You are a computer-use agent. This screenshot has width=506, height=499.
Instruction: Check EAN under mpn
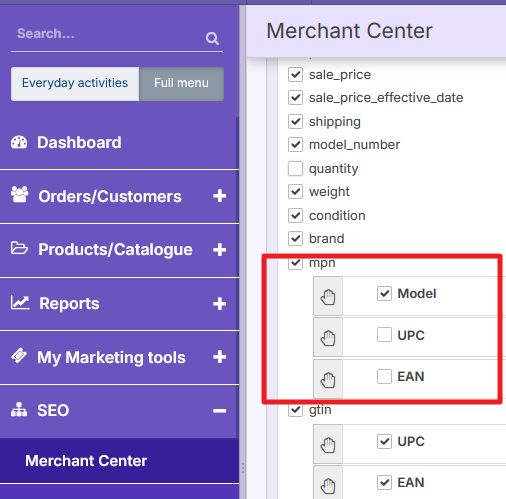[x=384, y=377]
